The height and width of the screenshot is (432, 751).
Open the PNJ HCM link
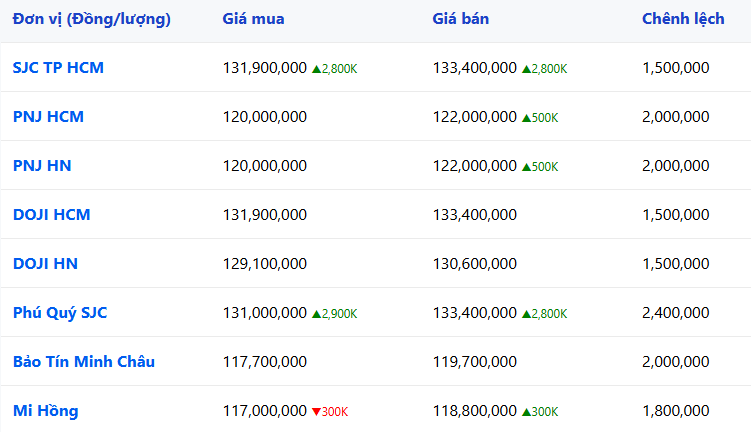tap(48, 117)
